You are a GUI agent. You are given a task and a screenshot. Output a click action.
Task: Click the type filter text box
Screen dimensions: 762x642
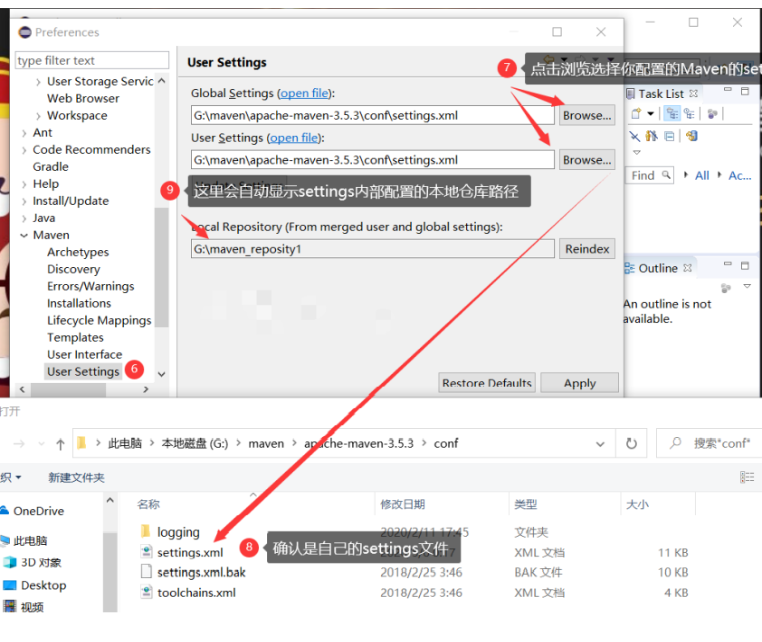pos(92,60)
